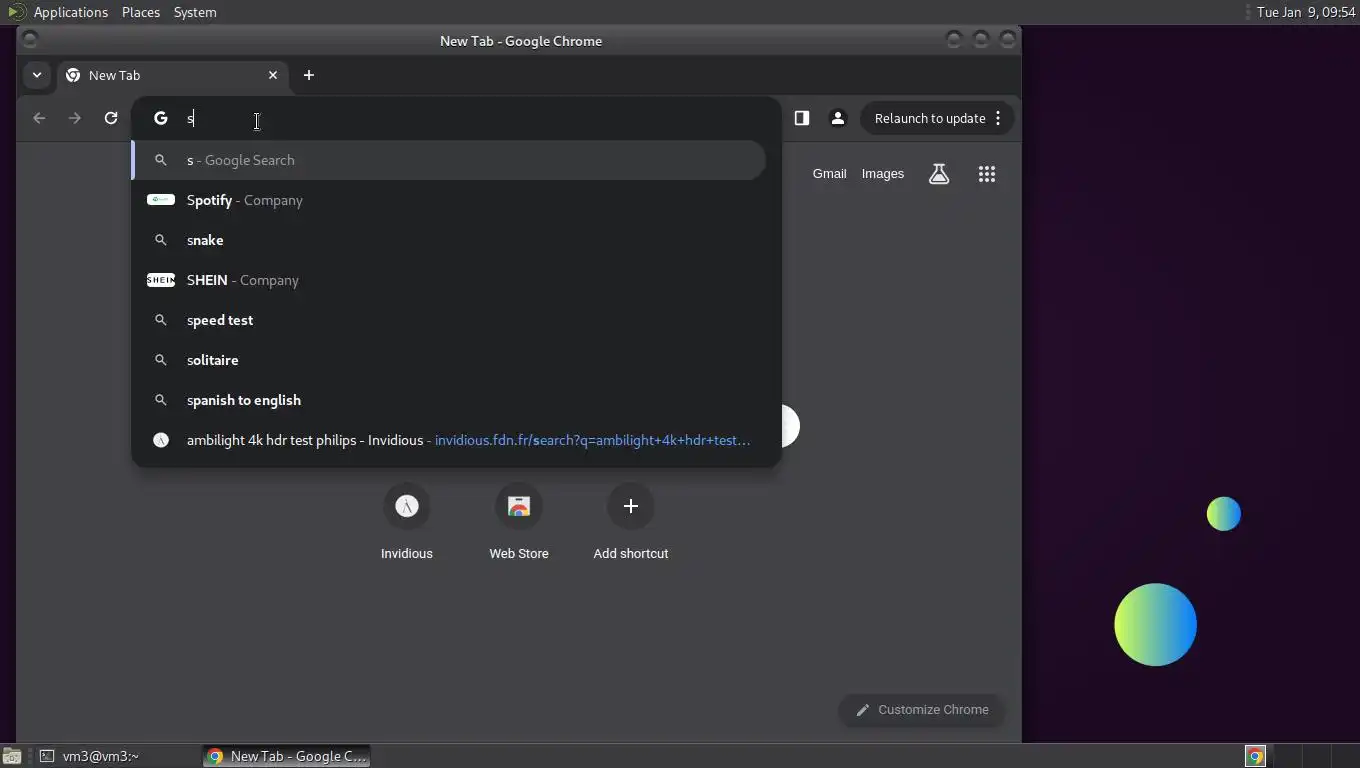Image resolution: width=1360 pixels, height=768 pixels.
Task: Choose 'spanish to english' suggestion
Action: click(x=449, y=400)
